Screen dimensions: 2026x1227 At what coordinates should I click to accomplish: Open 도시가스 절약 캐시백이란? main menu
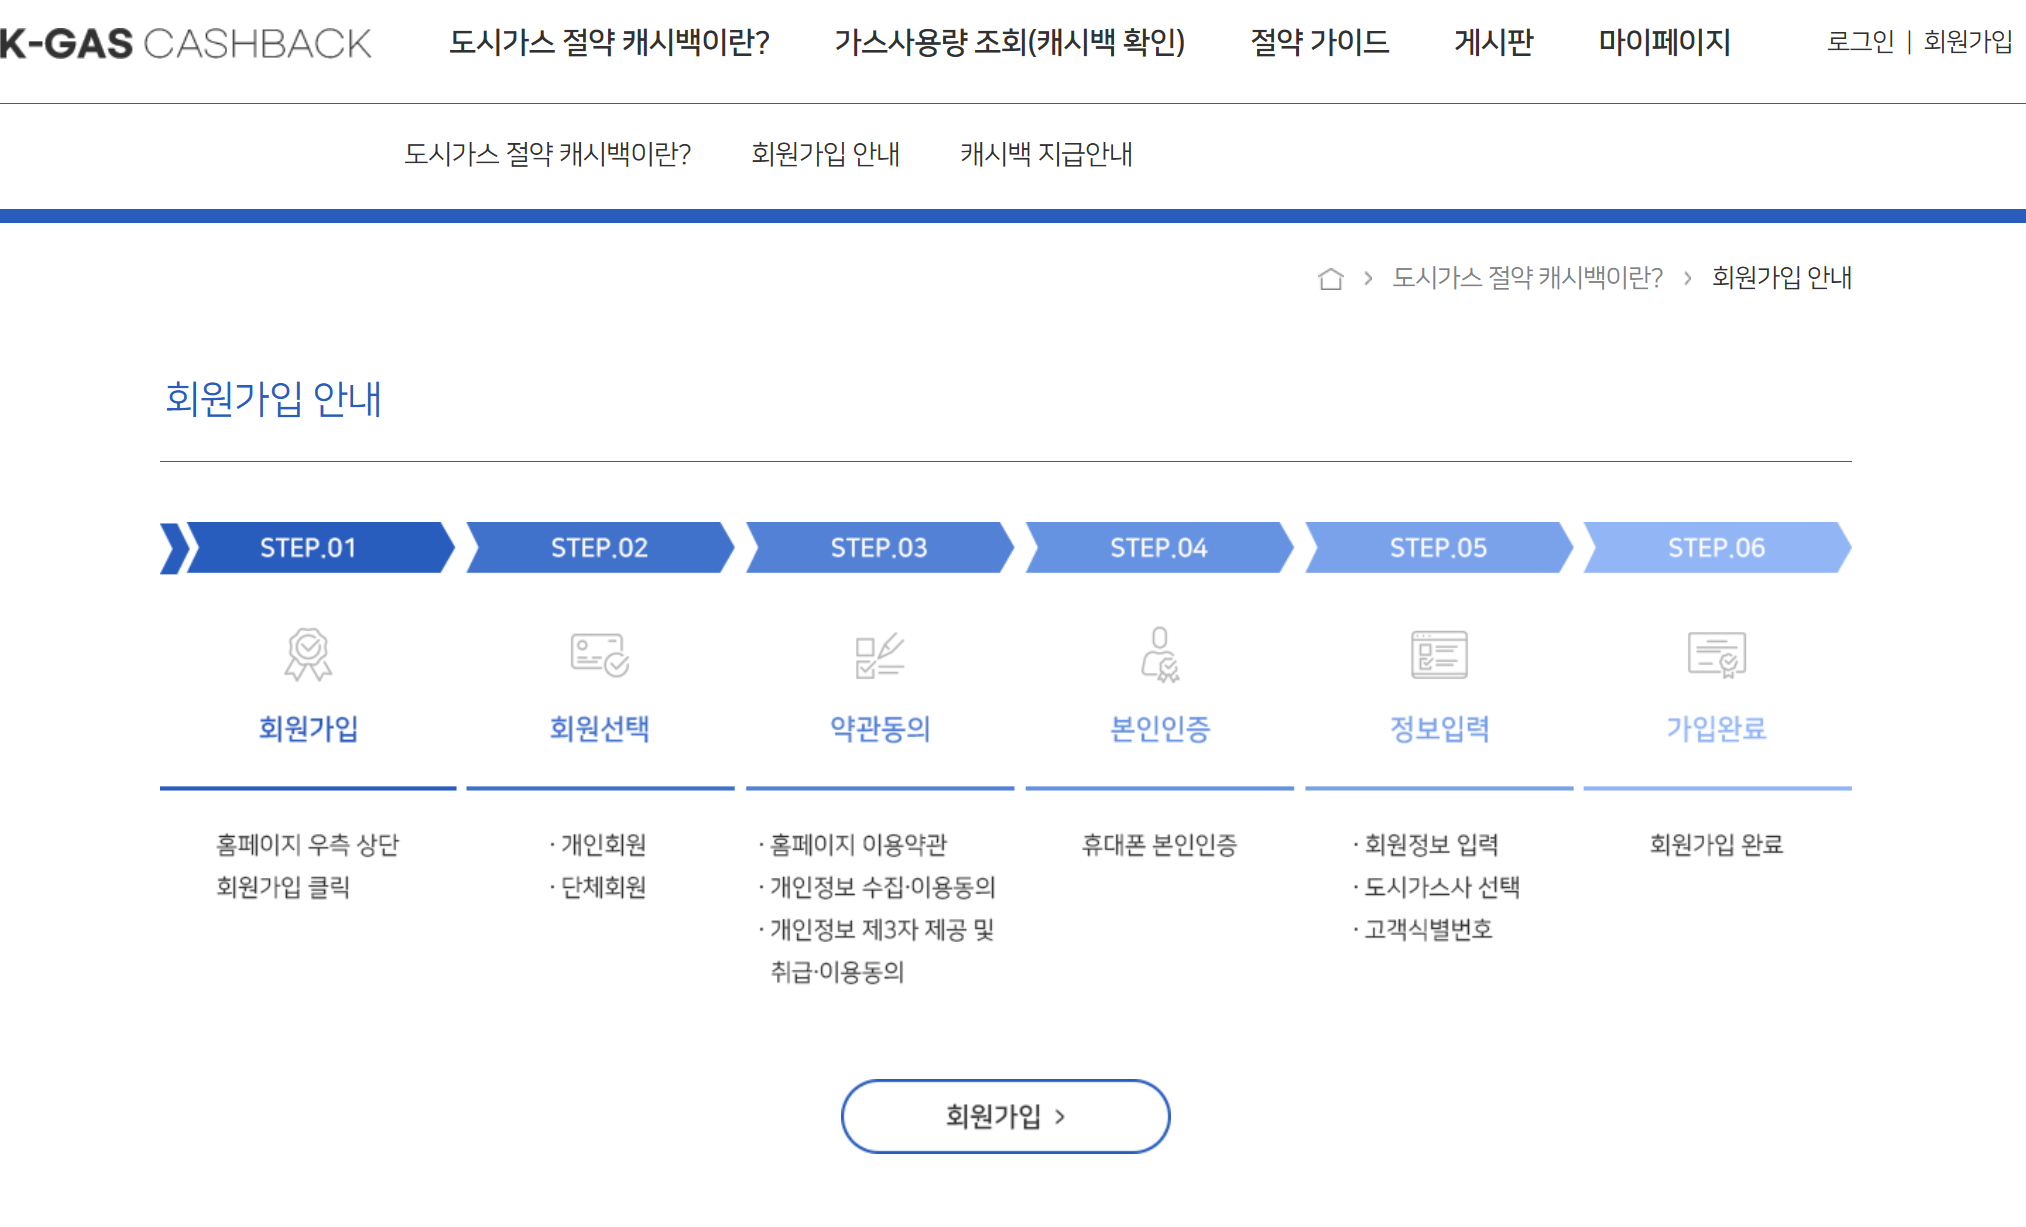click(x=609, y=43)
